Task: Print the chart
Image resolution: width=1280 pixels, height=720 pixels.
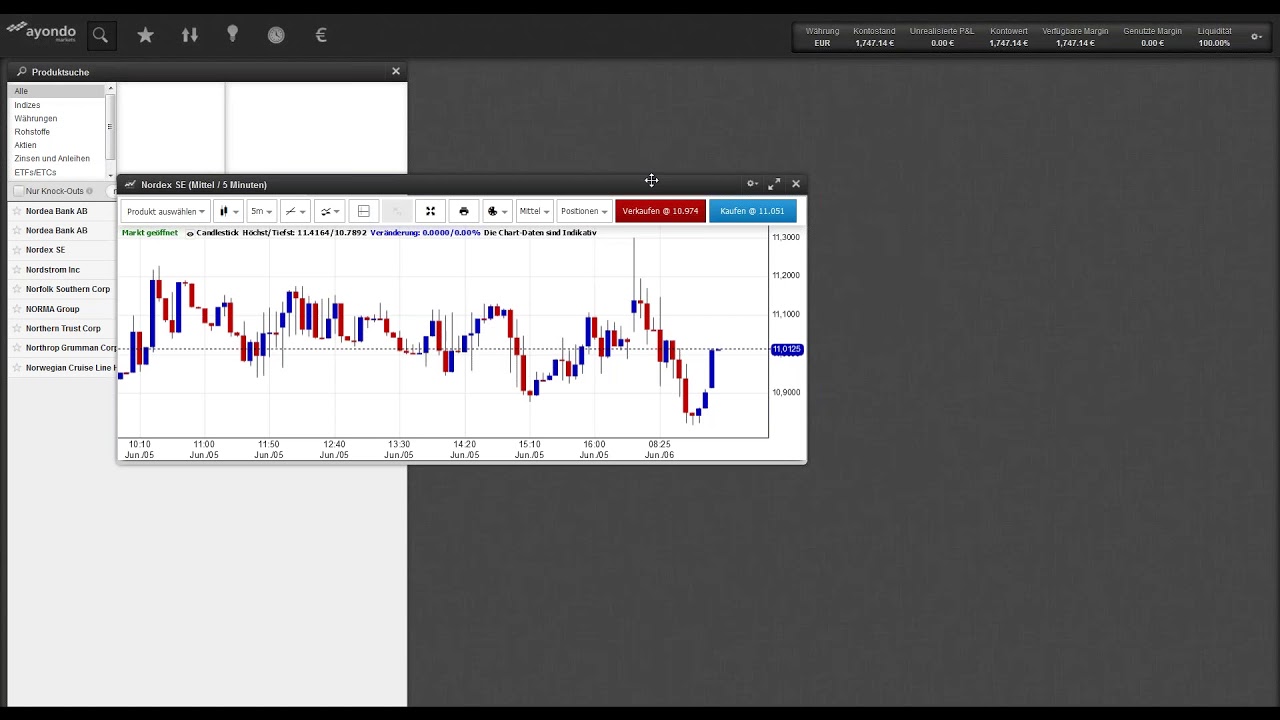Action: click(x=463, y=211)
